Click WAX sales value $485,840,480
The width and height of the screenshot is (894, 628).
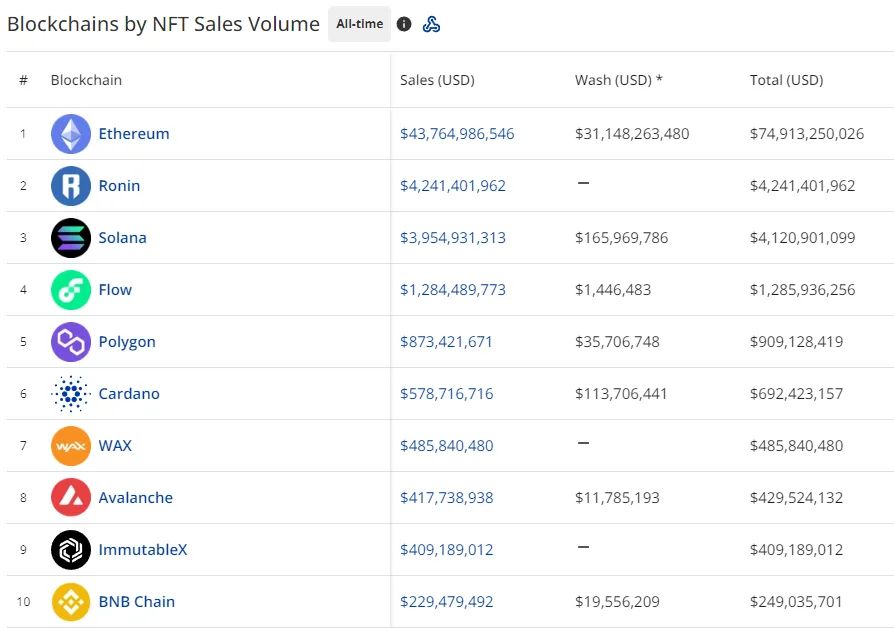pos(446,445)
